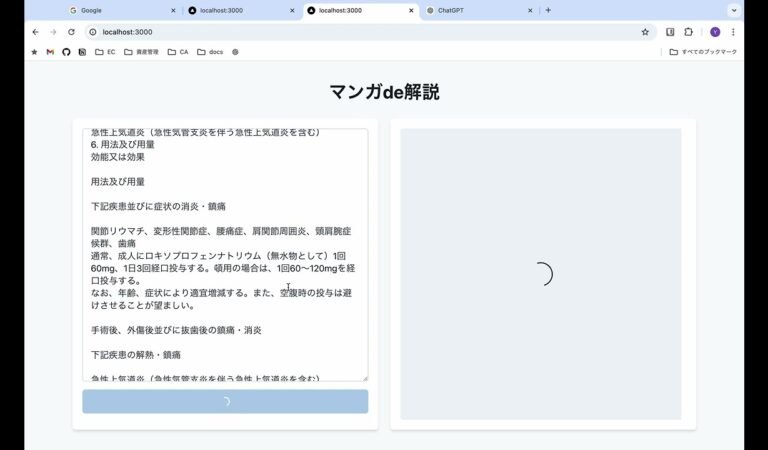The width and height of the screenshot is (768, 450).
Task: Go back to previous page
Action: [35, 32]
